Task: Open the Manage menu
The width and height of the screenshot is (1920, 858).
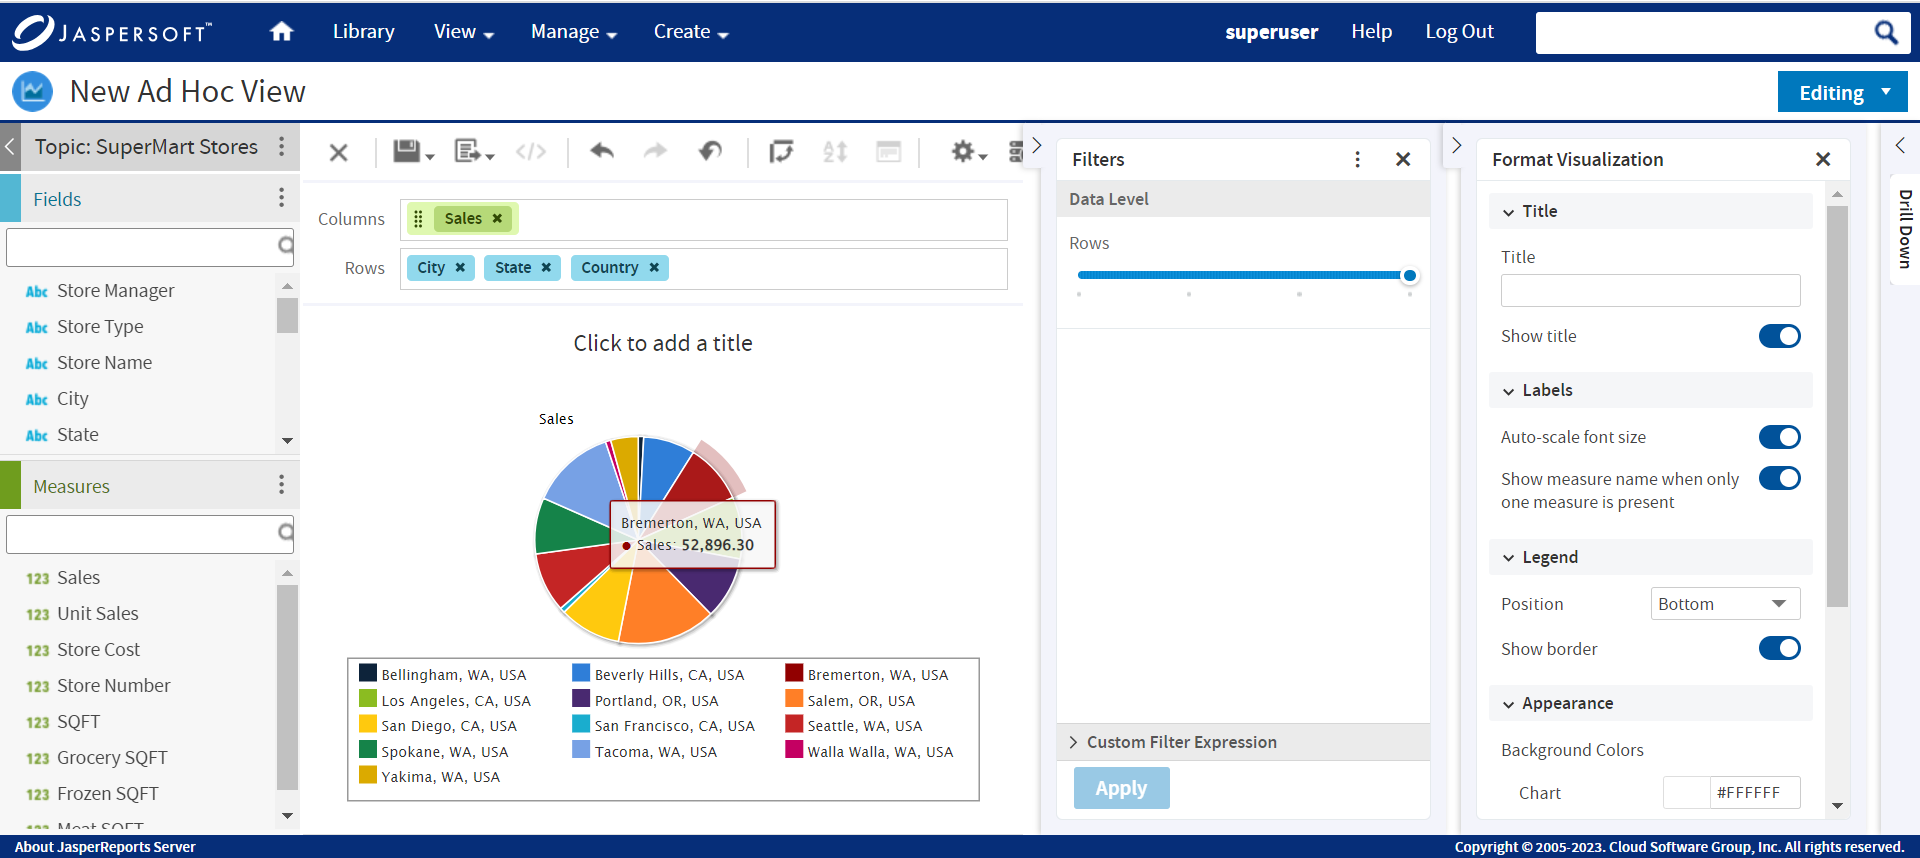Action: [x=574, y=32]
